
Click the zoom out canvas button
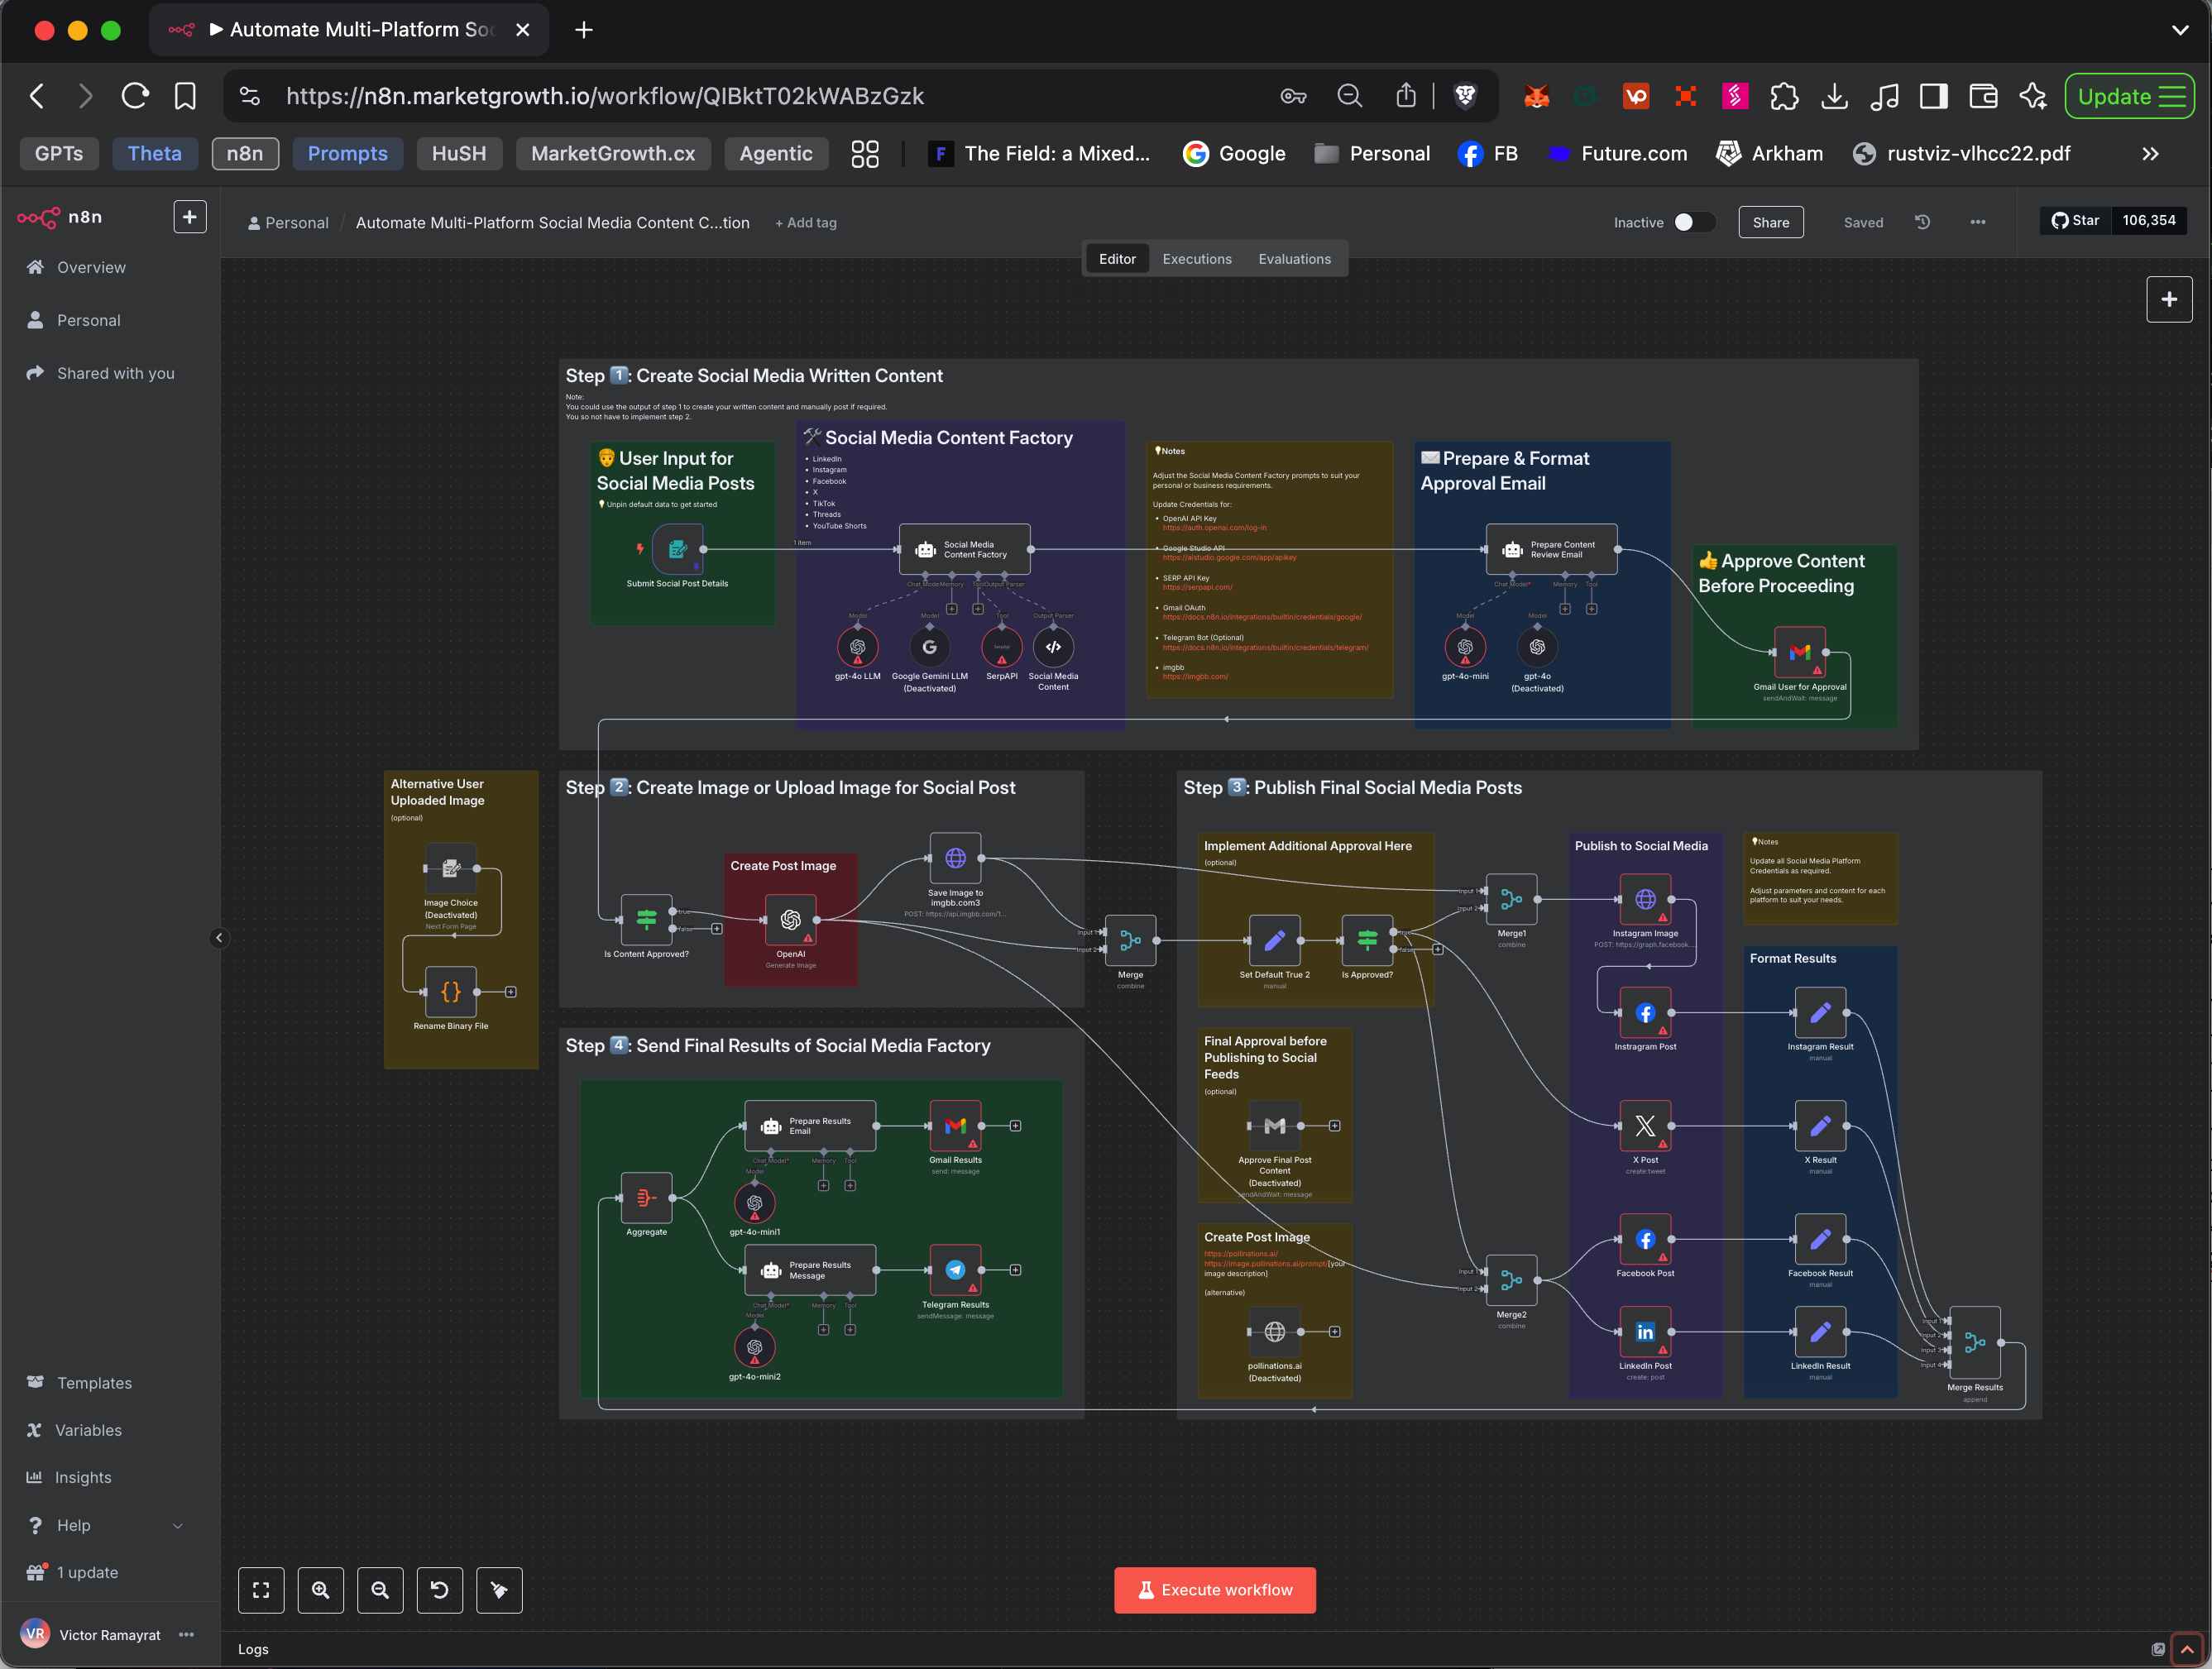380,1590
